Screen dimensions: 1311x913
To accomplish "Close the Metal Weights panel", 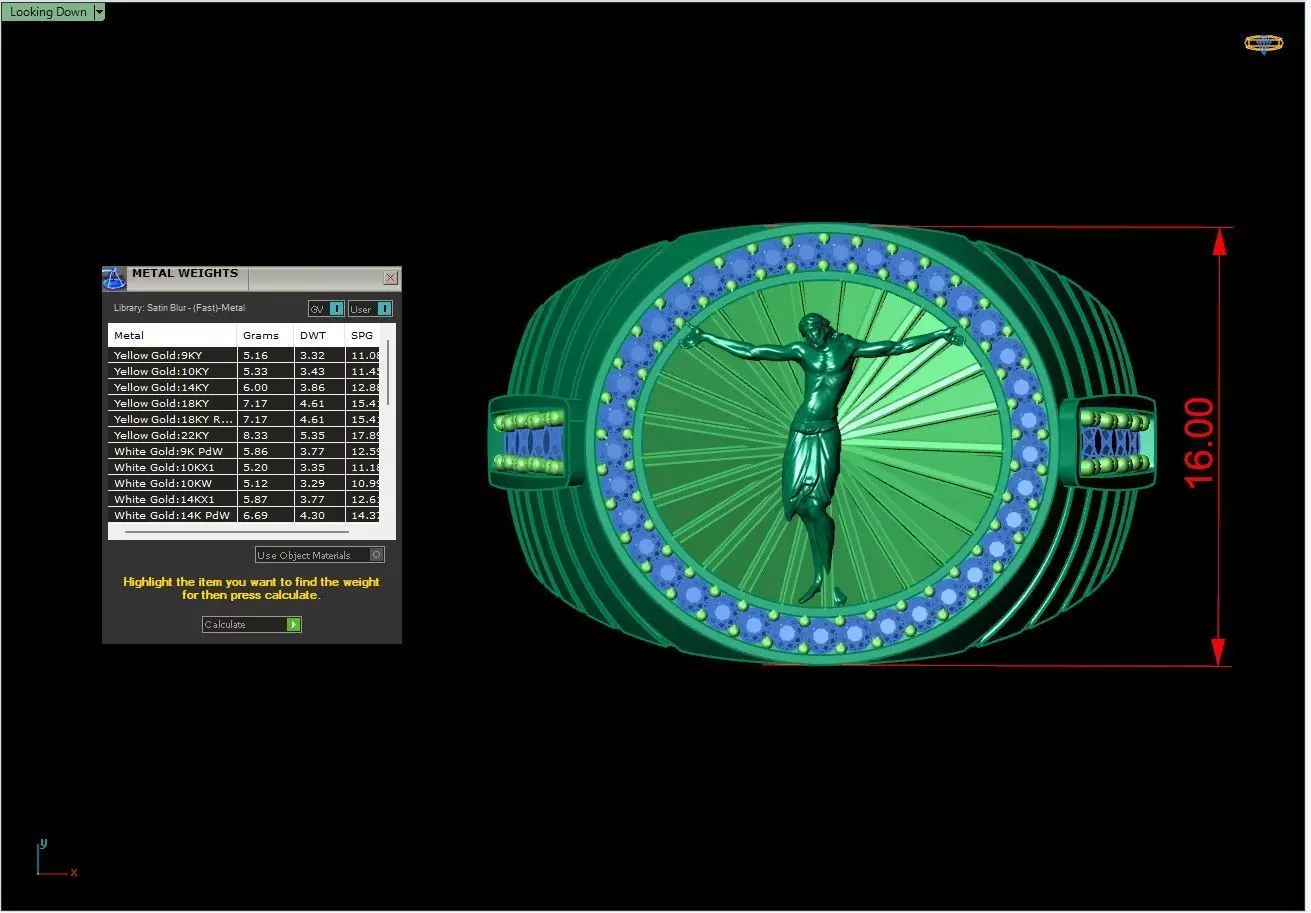I will 391,277.
